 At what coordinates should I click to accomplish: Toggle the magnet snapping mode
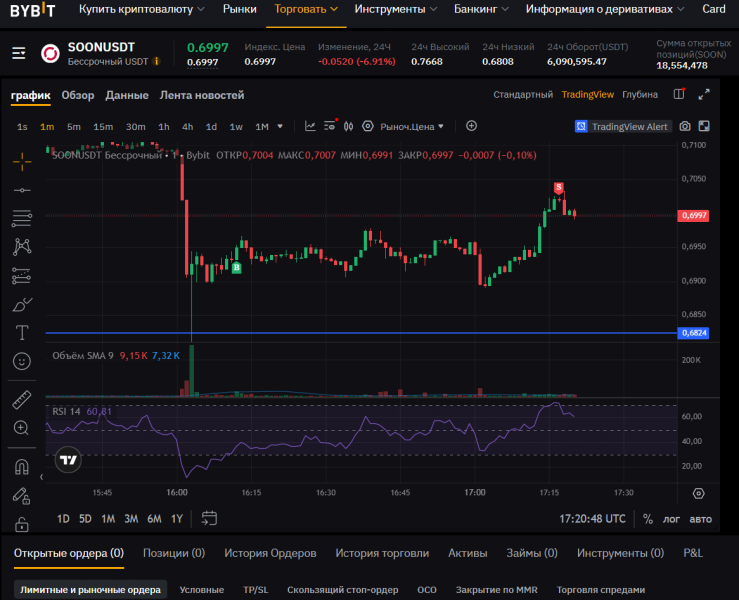[22, 467]
